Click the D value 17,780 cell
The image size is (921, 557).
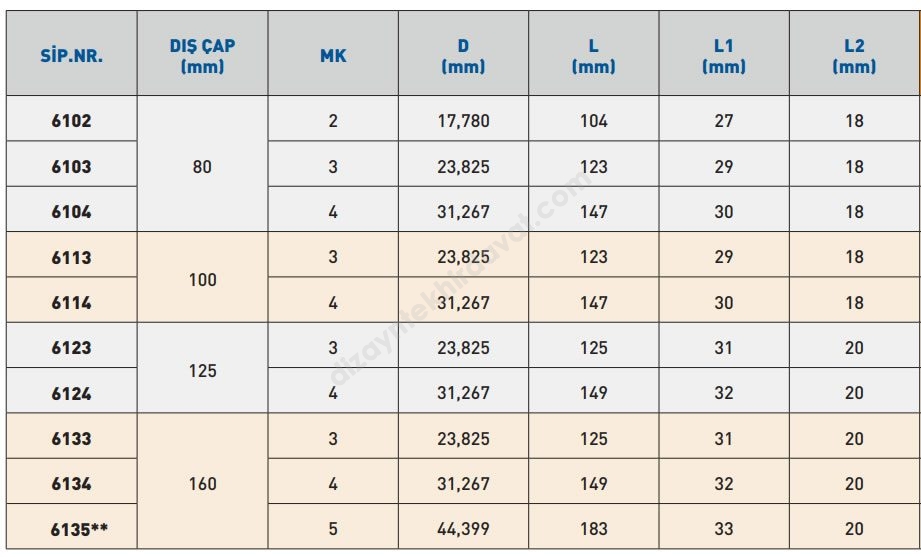[463, 121]
